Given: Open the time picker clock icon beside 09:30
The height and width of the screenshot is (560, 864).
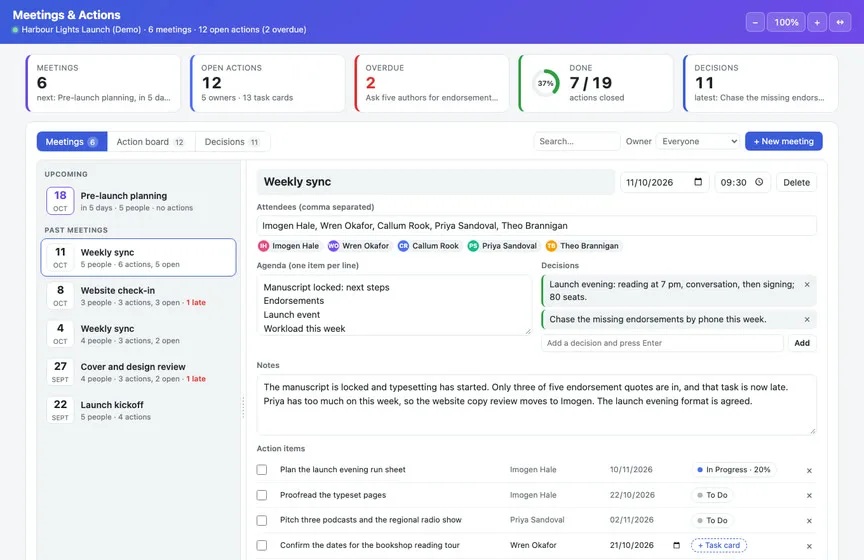Looking at the screenshot, I should click(759, 182).
